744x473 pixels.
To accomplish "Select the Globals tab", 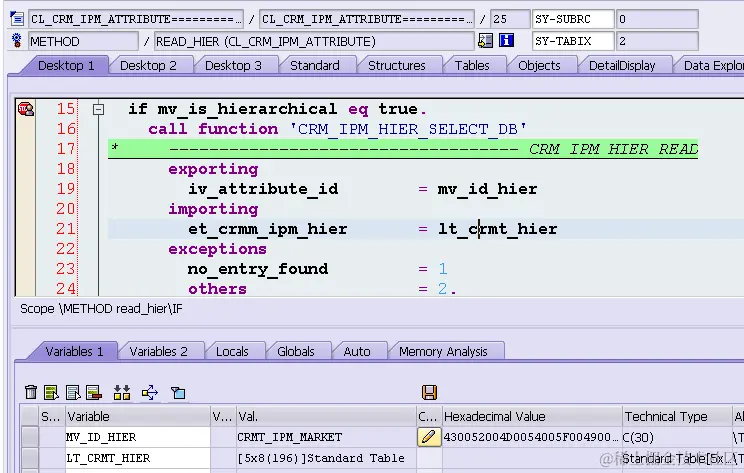I will (296, 352).
